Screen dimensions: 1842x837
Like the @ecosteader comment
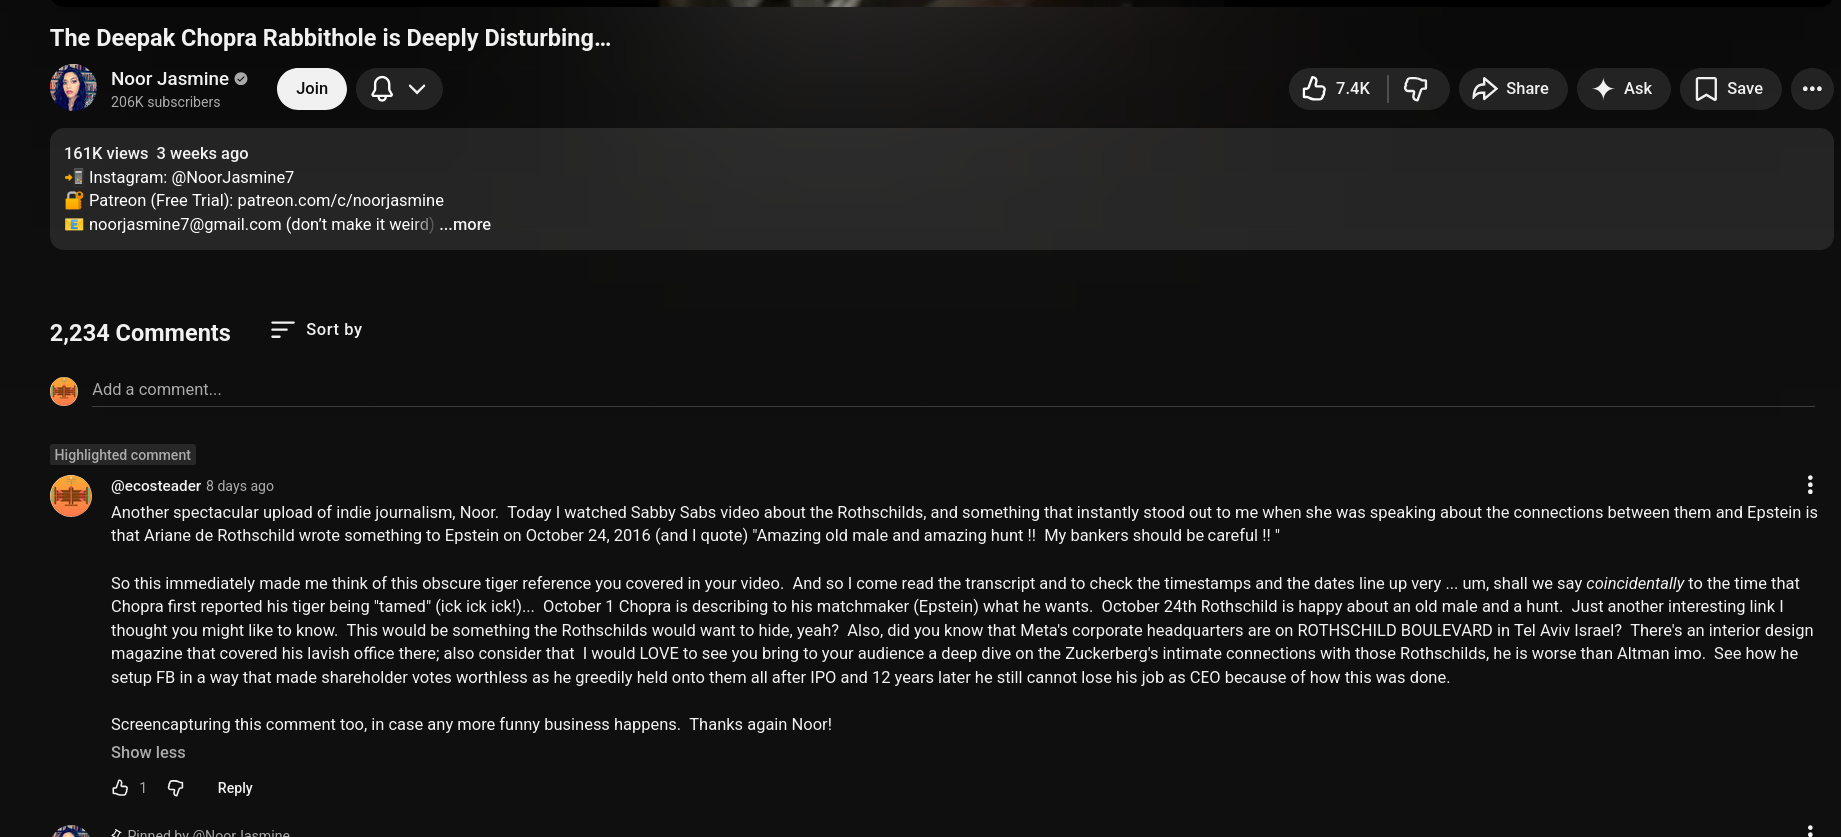tap(120, 788)
